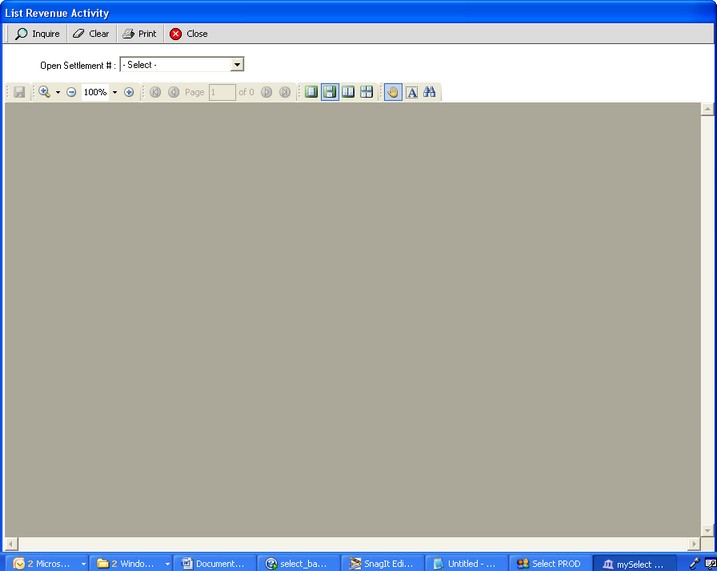Go to the previous page
This screenshot has height=571, width=717.
pos(174,92)
